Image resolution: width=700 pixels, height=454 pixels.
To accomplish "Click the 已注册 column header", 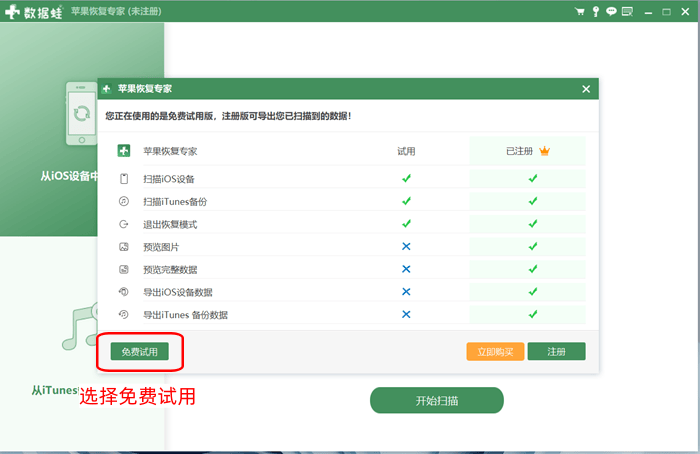I will pos(520,151).
